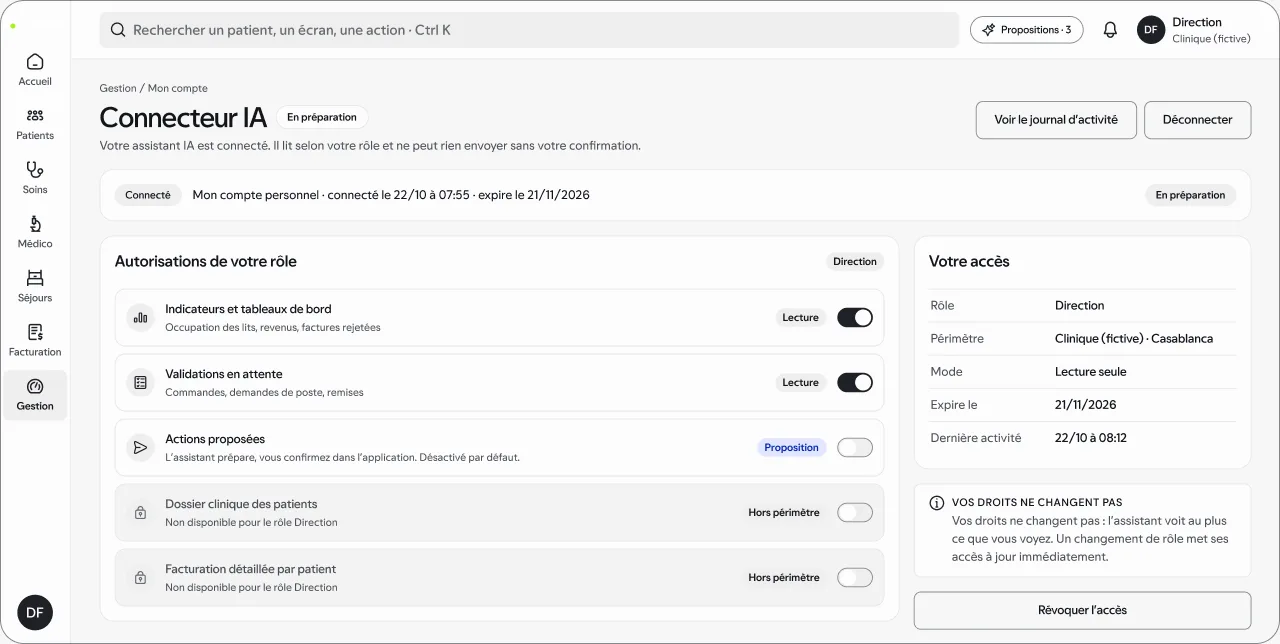Click the lock icon for Facturation détaillée
Image resolution: width=1280 pixels, height=644 pixels.
141,578
